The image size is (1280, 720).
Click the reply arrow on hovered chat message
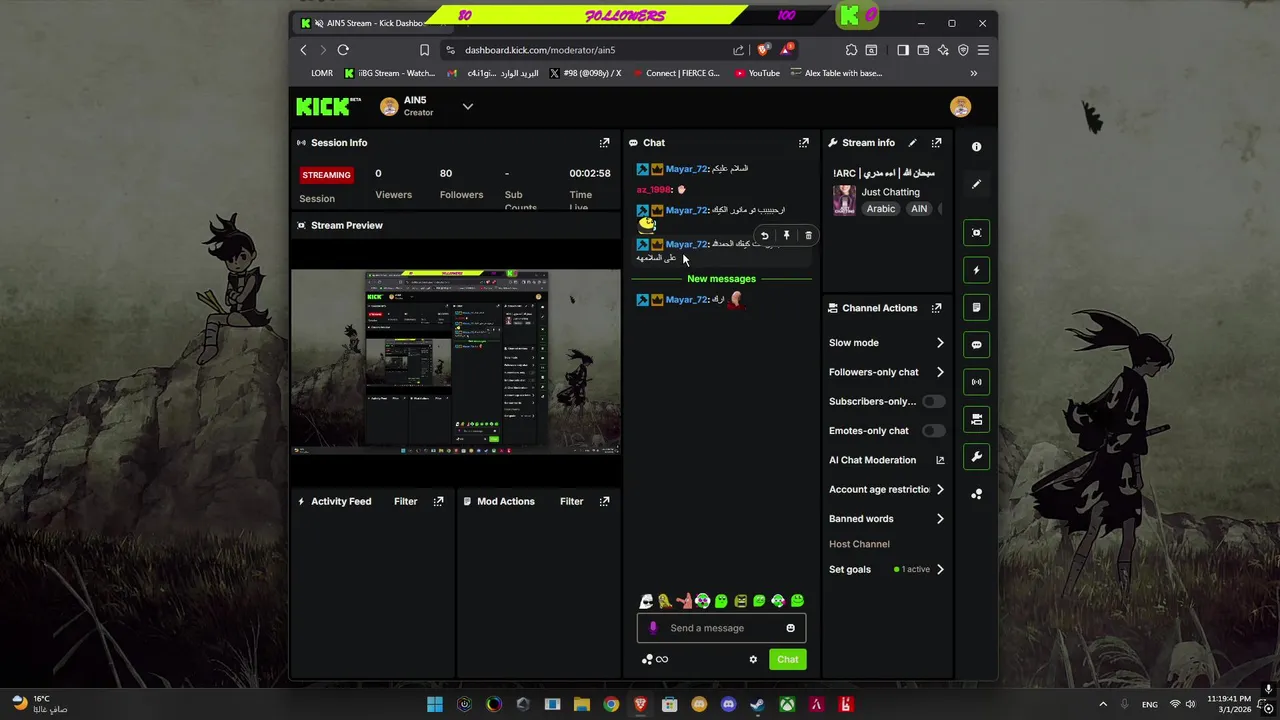[x=764, y=236]
